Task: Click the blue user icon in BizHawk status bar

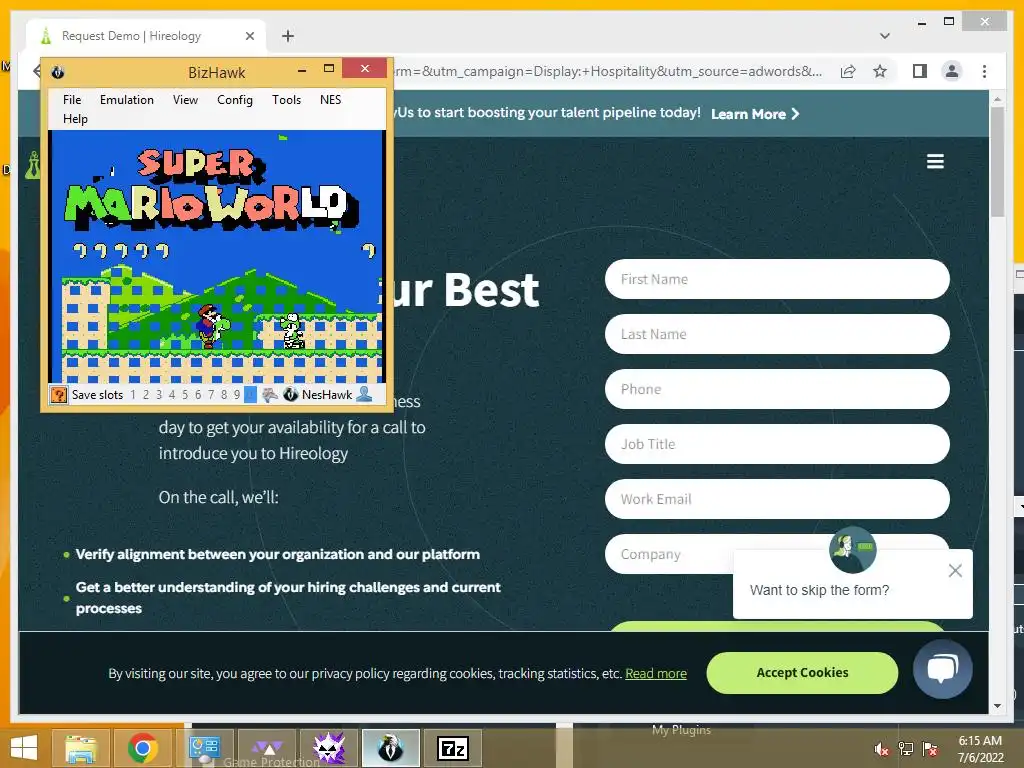Action: 364,394
